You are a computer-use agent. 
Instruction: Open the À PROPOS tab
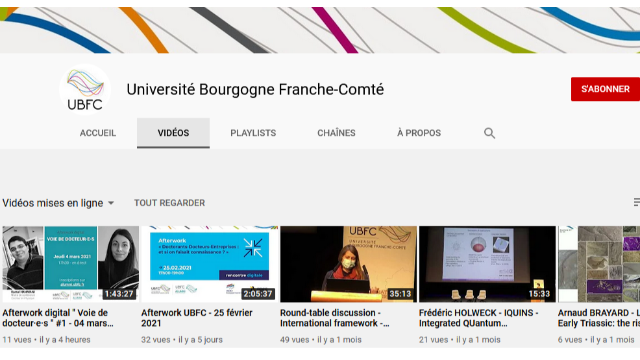(x=419, y=133)
